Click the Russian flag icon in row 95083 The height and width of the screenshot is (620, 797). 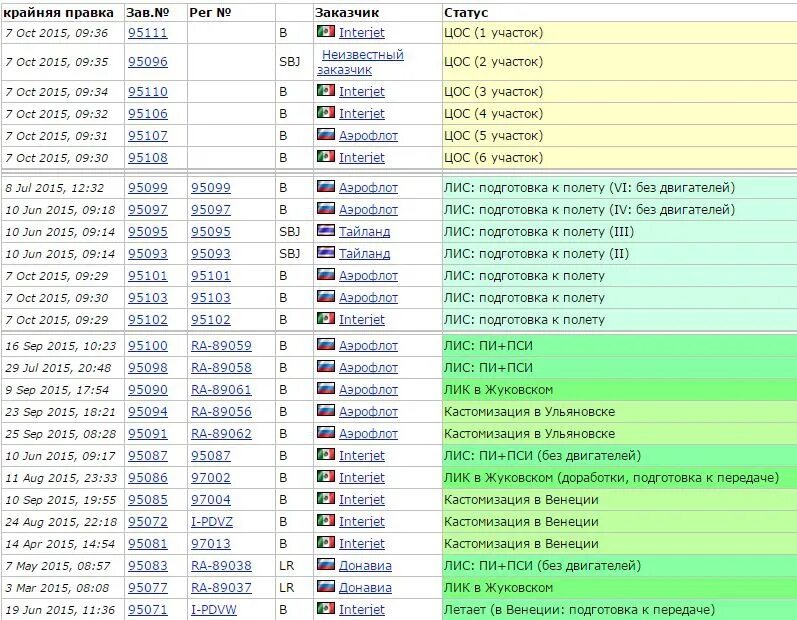326,565
